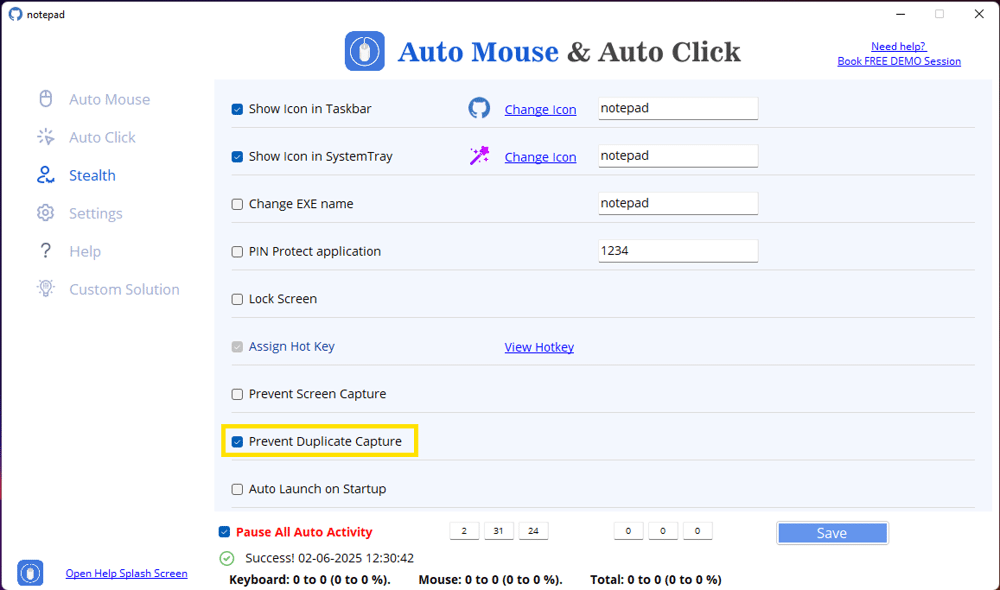1000x590 pixels.
Task: Click Book FREE DEMO Session link
Action: (x=899, y=61)
